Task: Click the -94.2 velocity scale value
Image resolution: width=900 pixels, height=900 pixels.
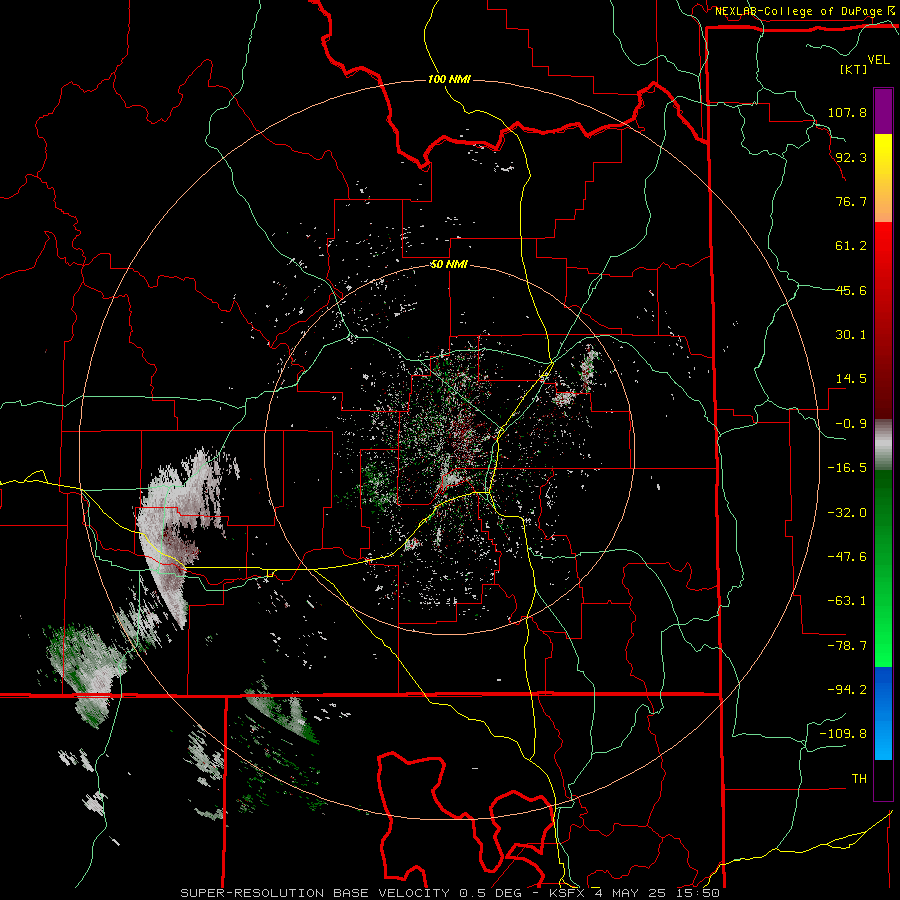Action: point(847,690)
